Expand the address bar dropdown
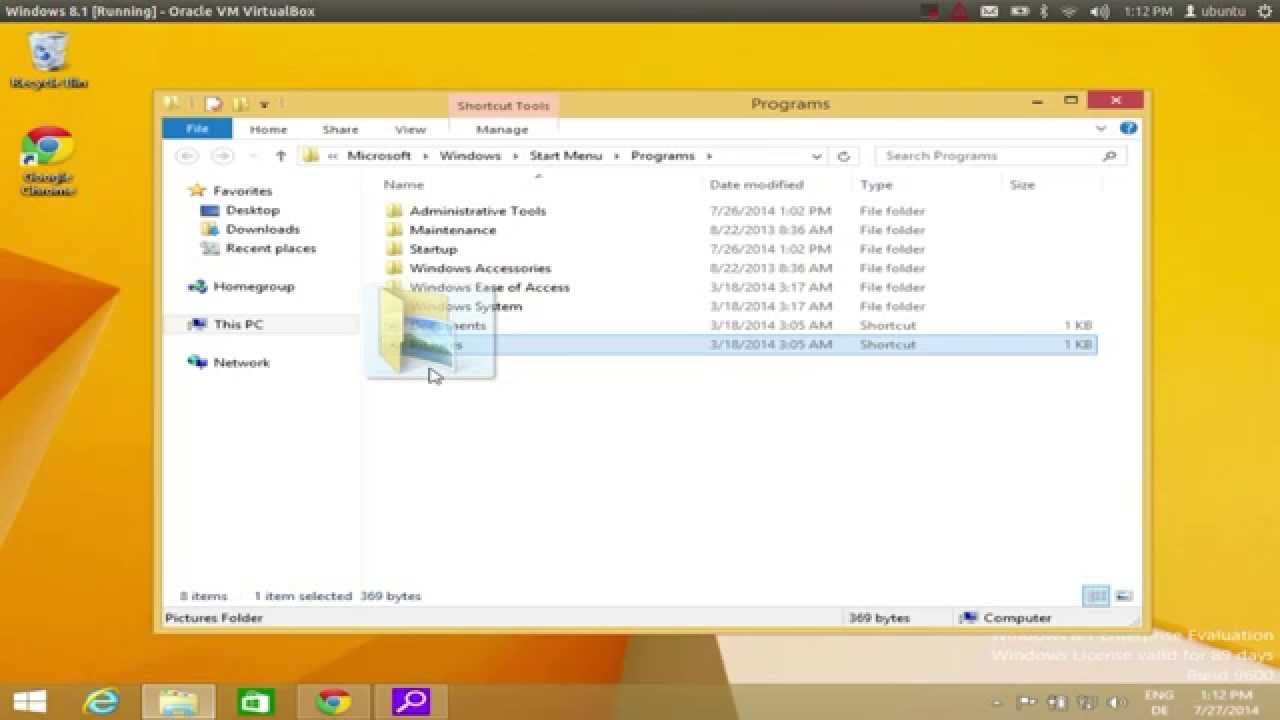1280x720 pixels. click(817, 156)
